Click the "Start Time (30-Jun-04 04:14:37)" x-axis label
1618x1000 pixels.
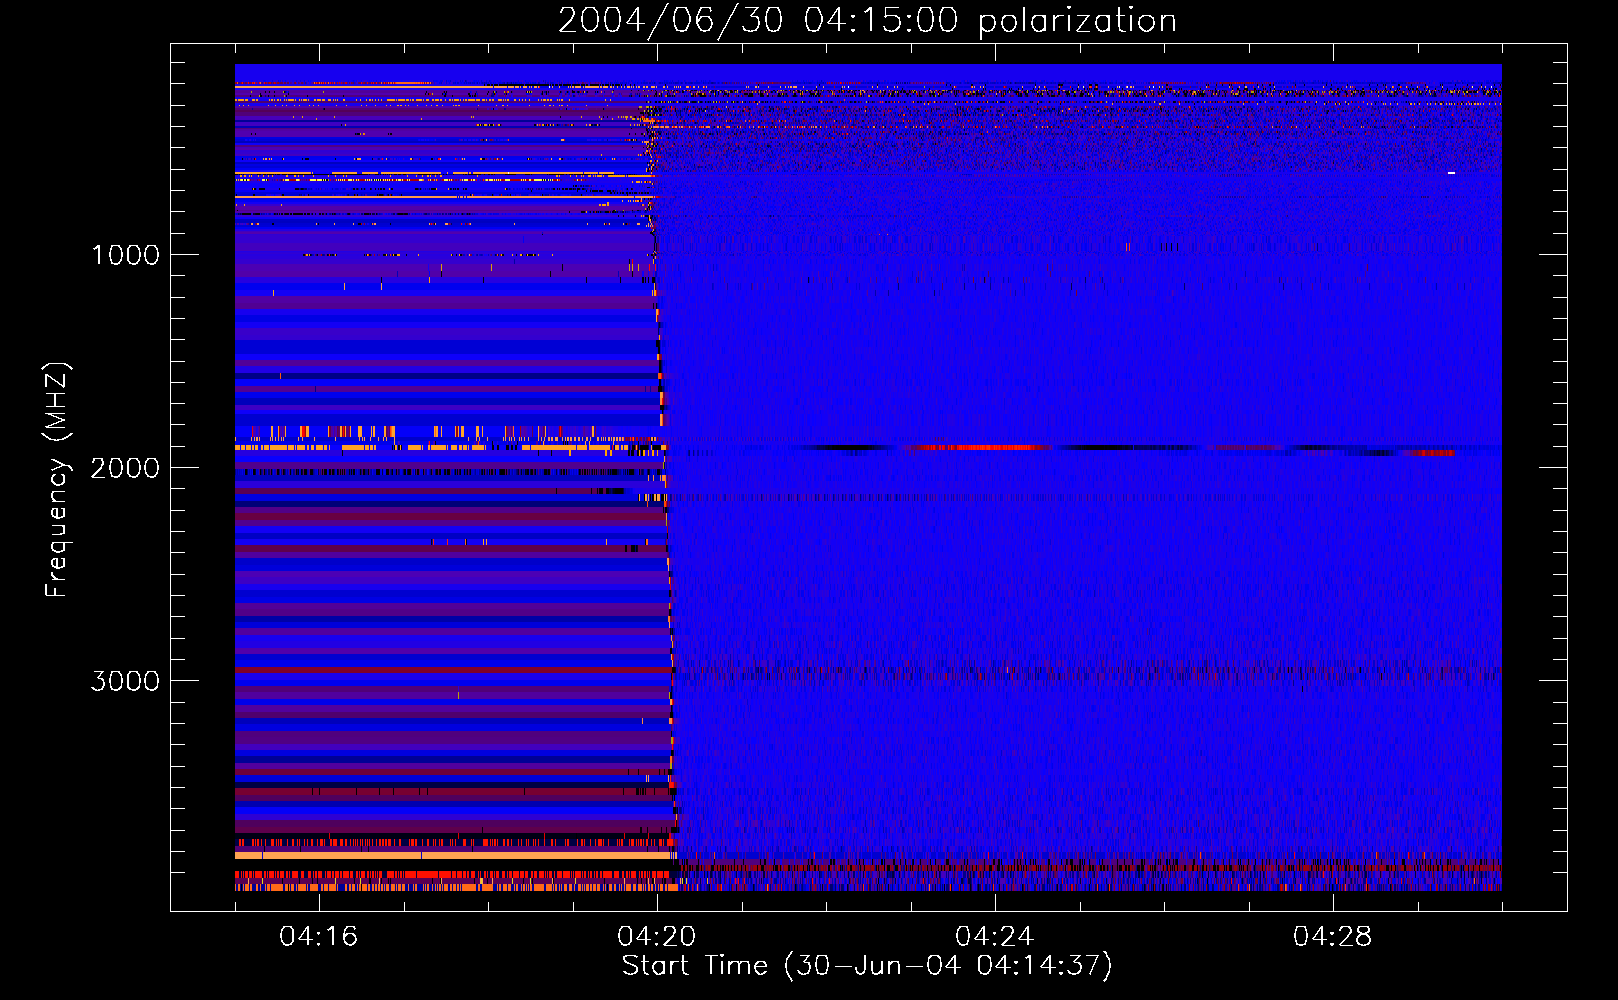(x=867, y=966)
